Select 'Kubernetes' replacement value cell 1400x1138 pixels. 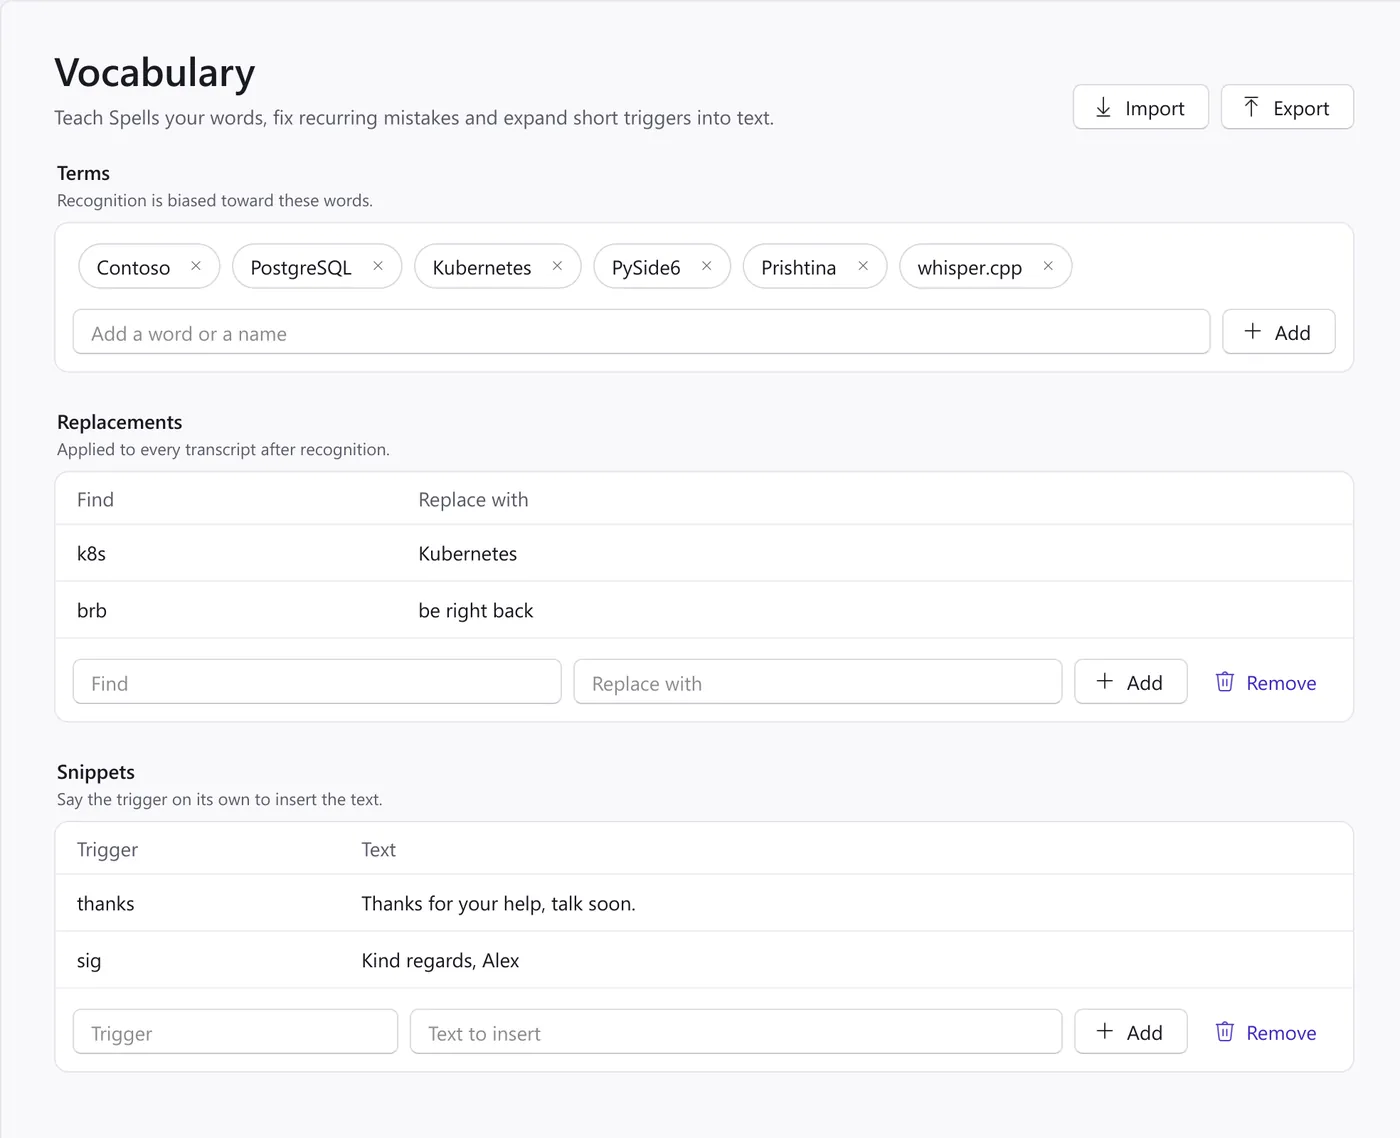467,553
